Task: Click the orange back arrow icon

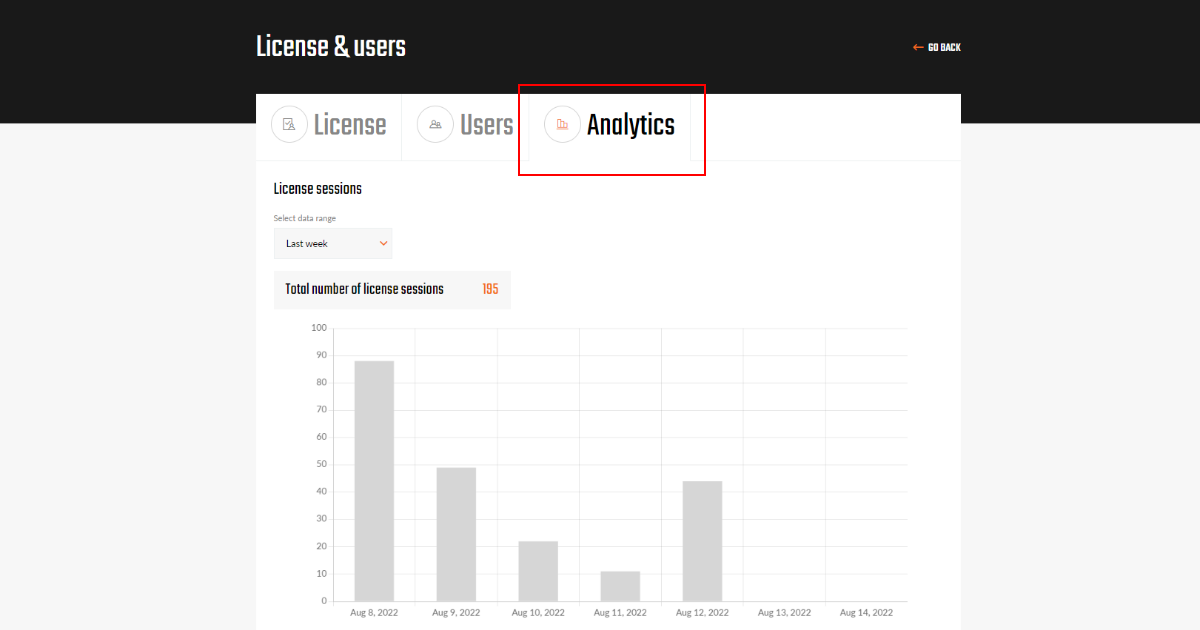Action: [x=916, y=46]
